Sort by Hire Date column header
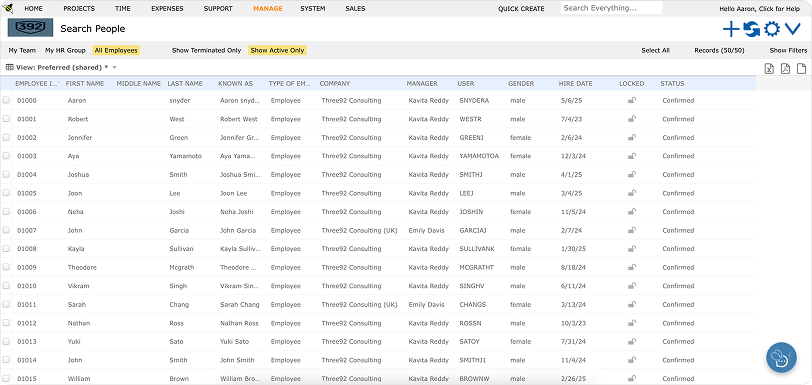The image size is (812, 385). coord(575,83)
